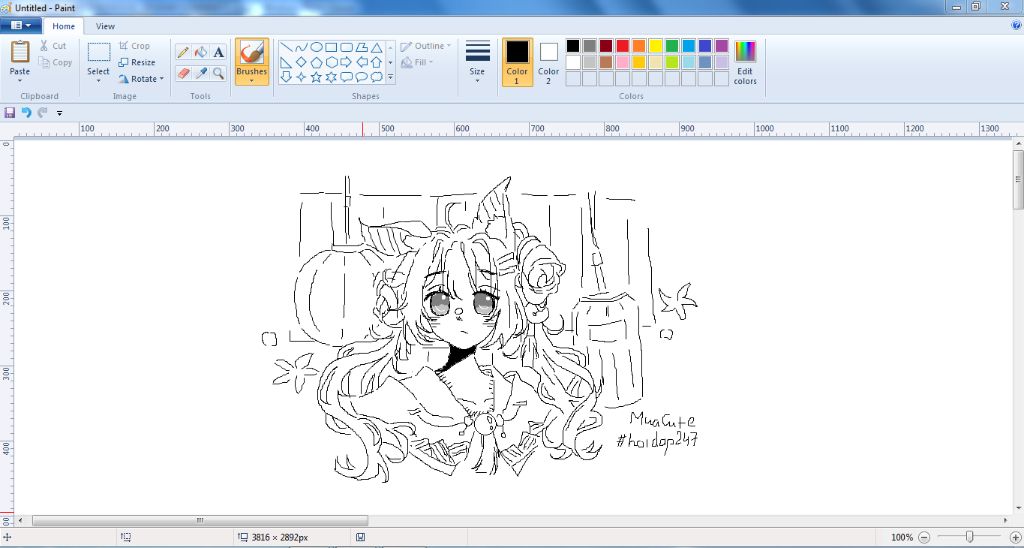Viewport: 1024px width, 548px height.
Task: Choose the Line shape
Action: point(286,47)
